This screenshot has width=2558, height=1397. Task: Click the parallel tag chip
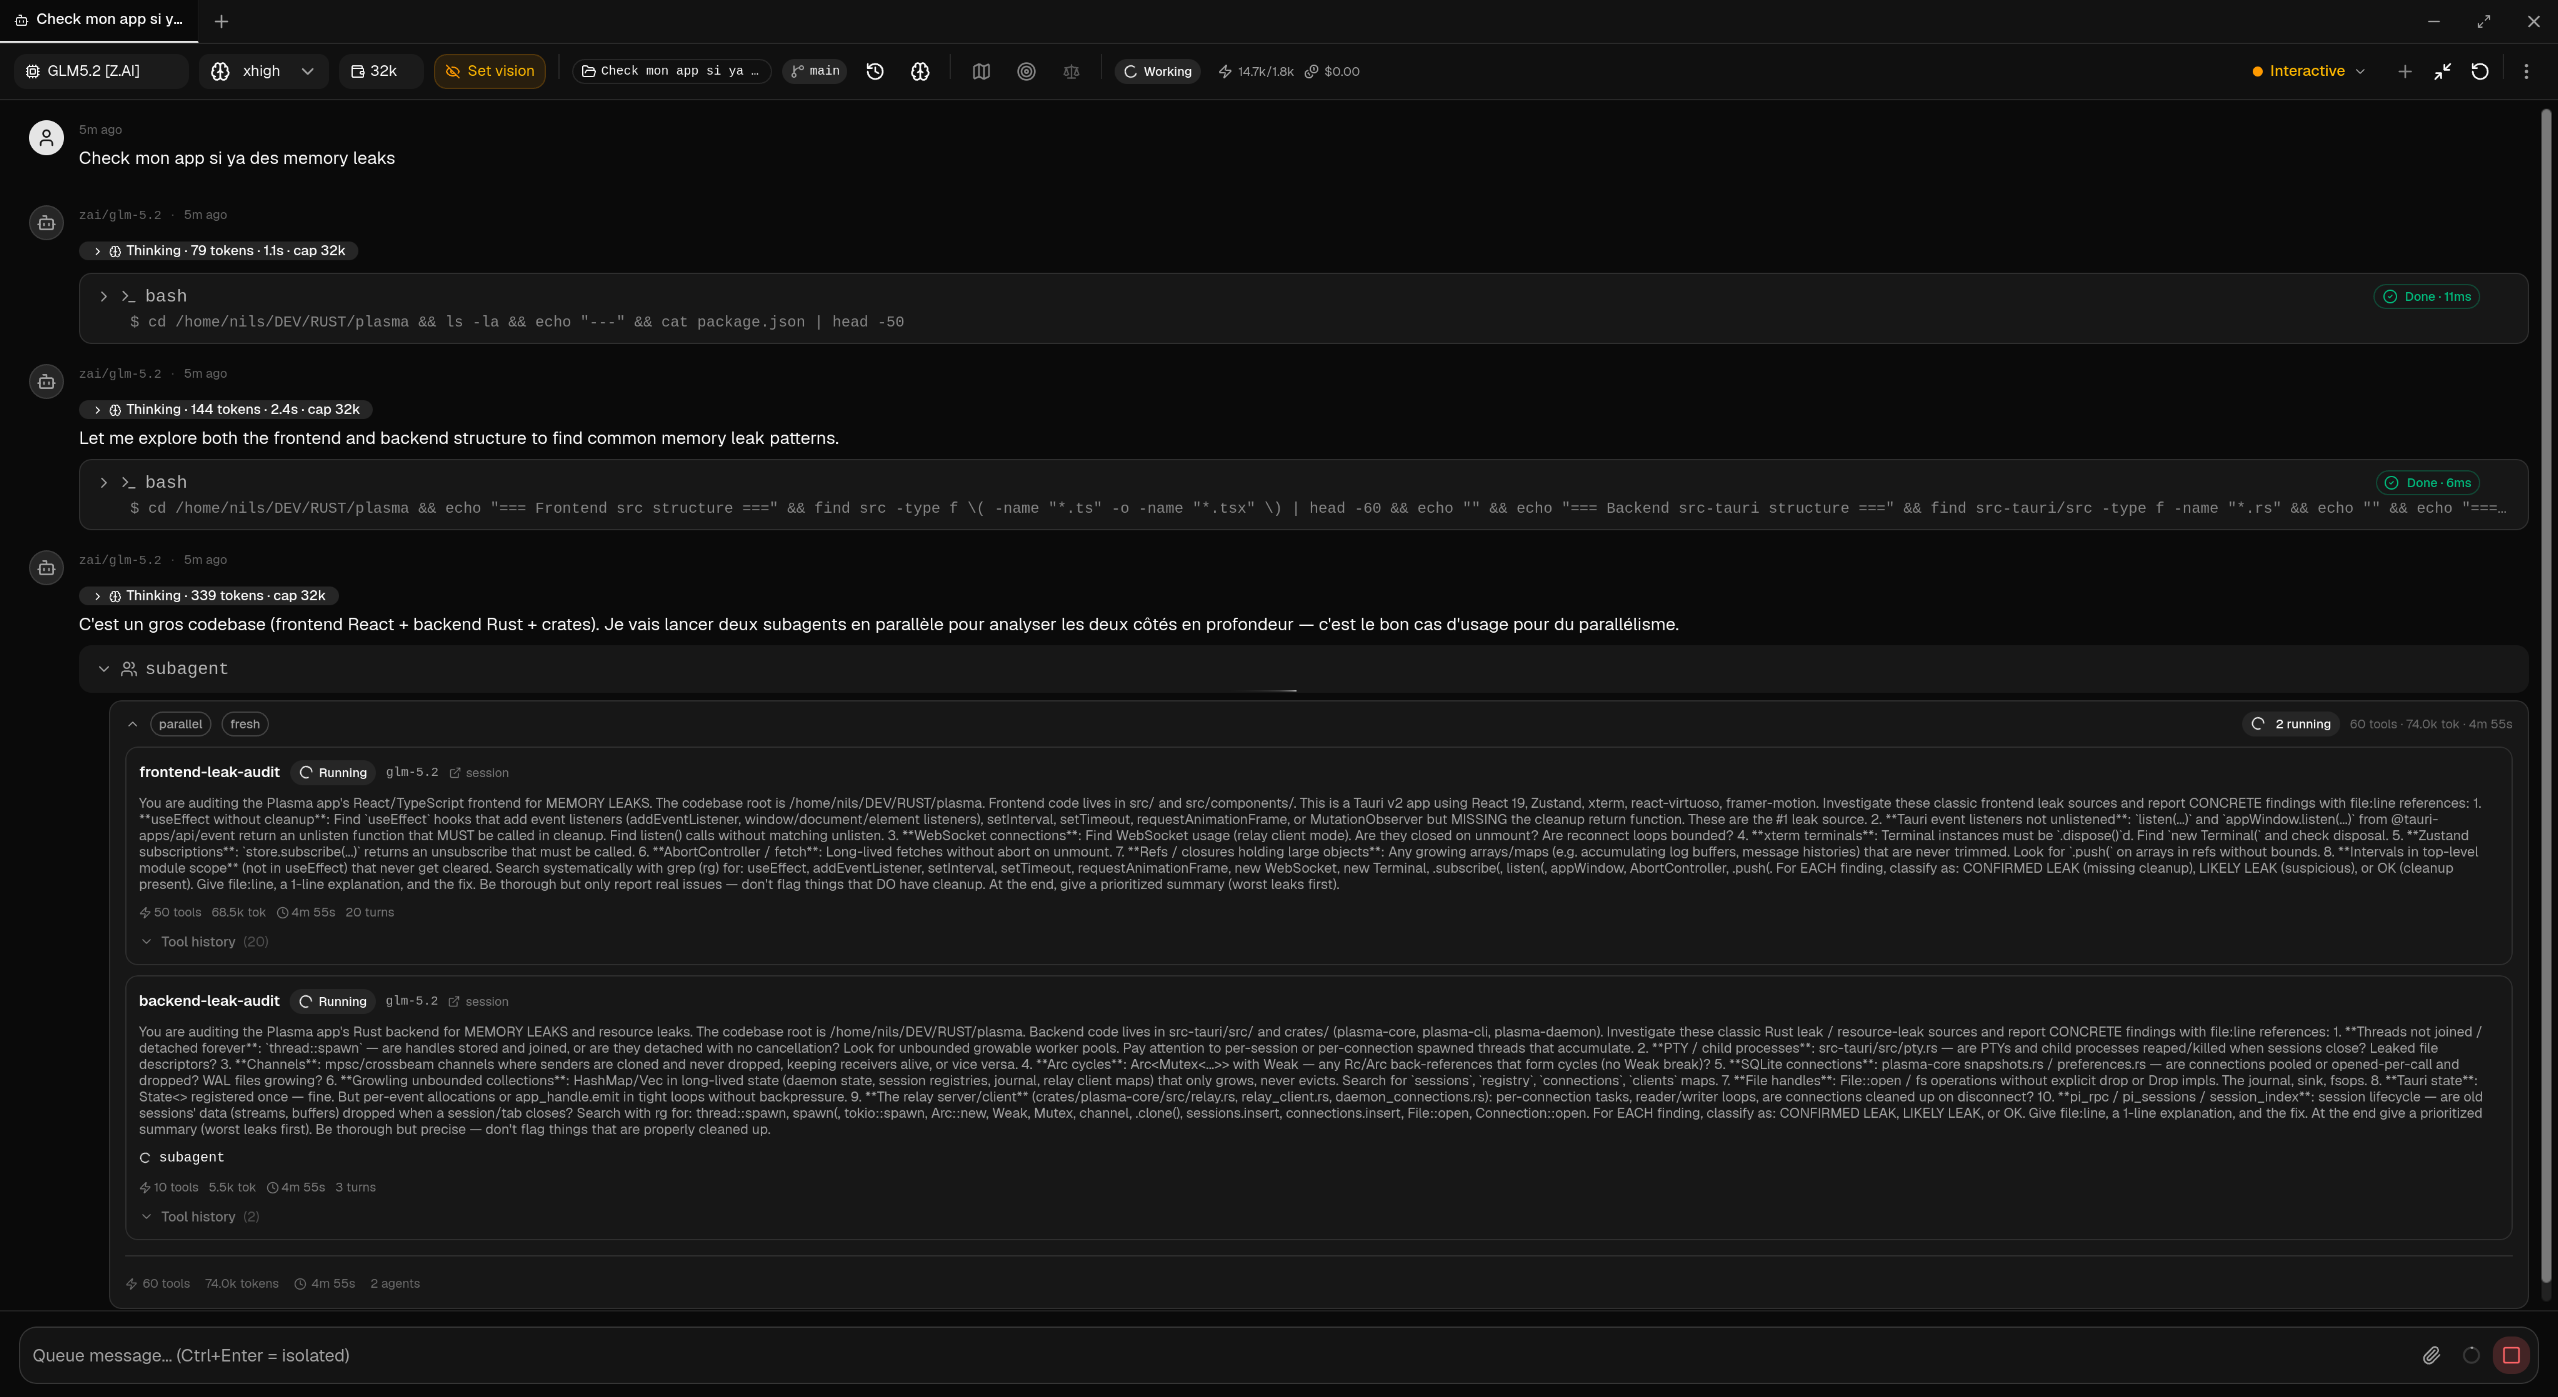tap(180, 724)
